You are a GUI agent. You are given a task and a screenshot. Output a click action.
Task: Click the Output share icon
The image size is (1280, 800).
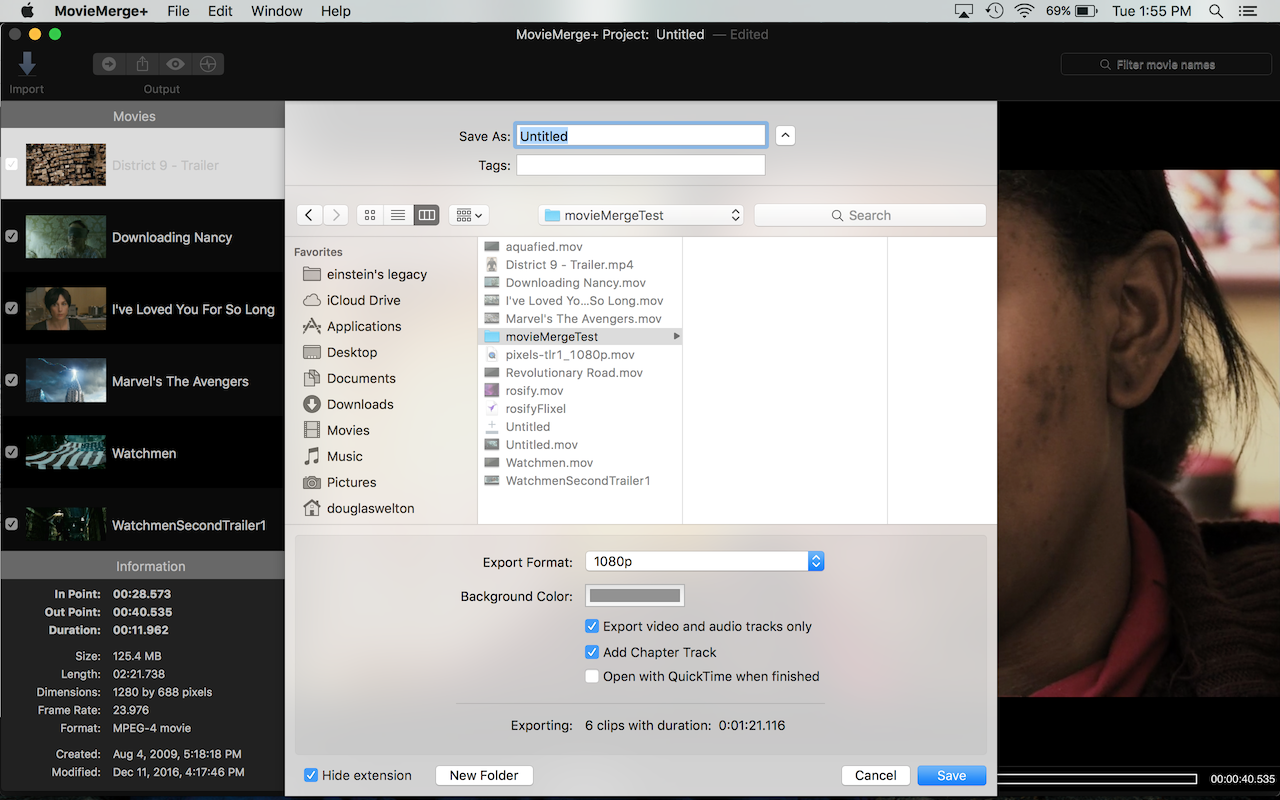142,64
